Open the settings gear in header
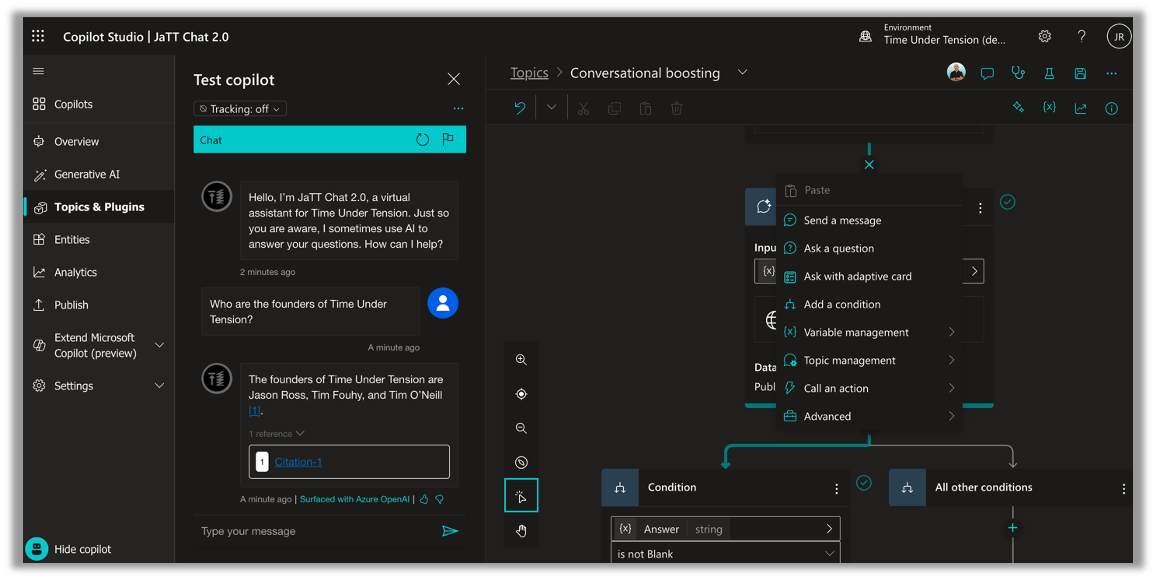1156x580 pixels. point(1045,36)
